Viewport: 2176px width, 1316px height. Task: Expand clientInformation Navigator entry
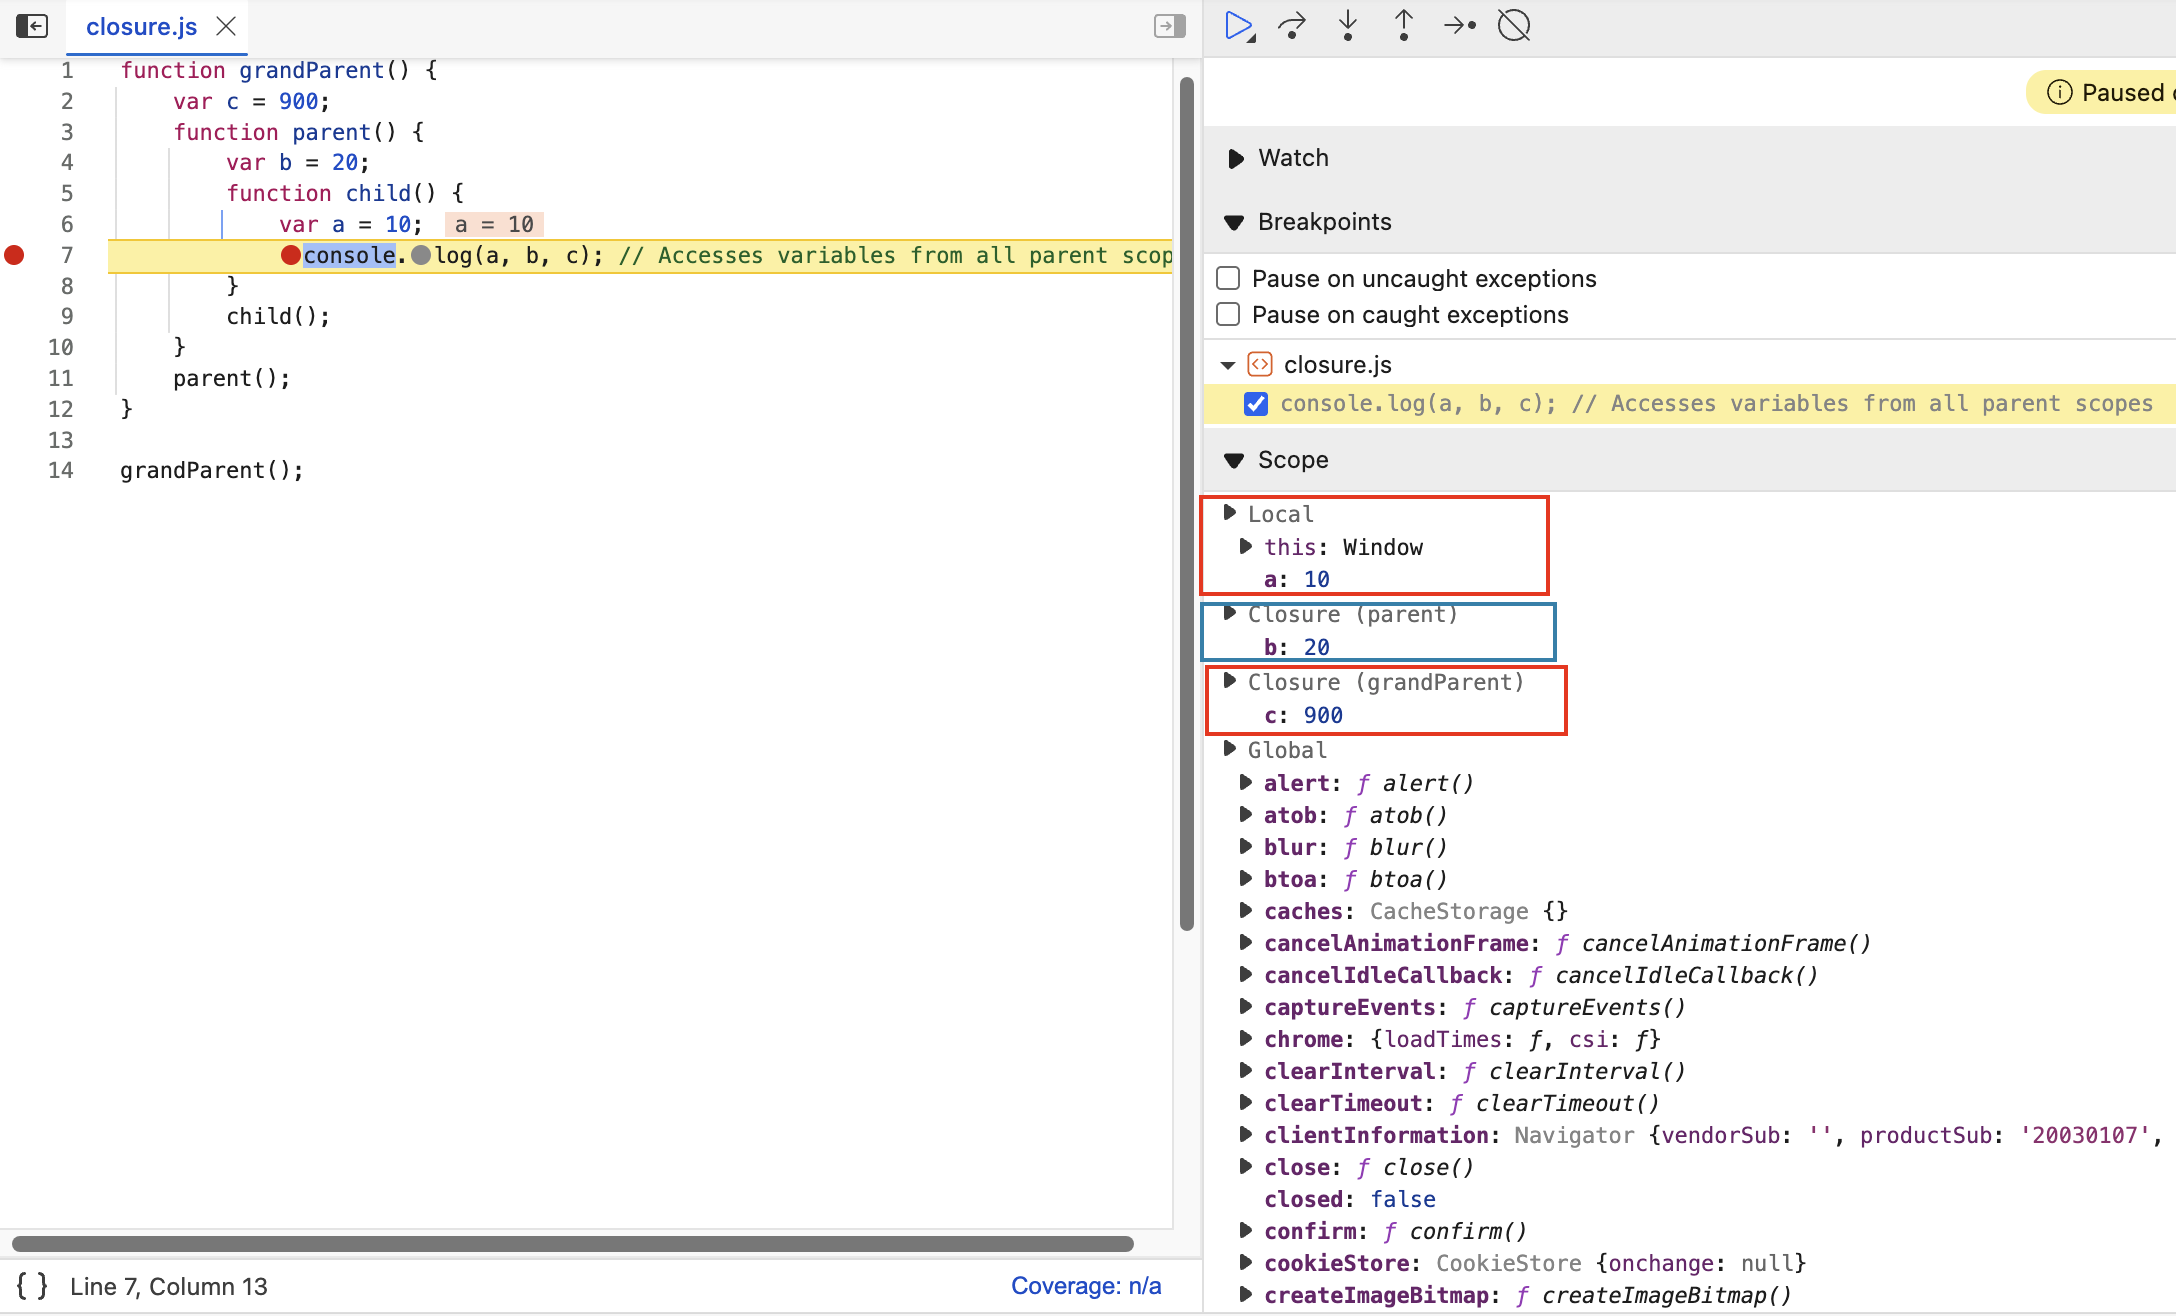[1246, 1134]
